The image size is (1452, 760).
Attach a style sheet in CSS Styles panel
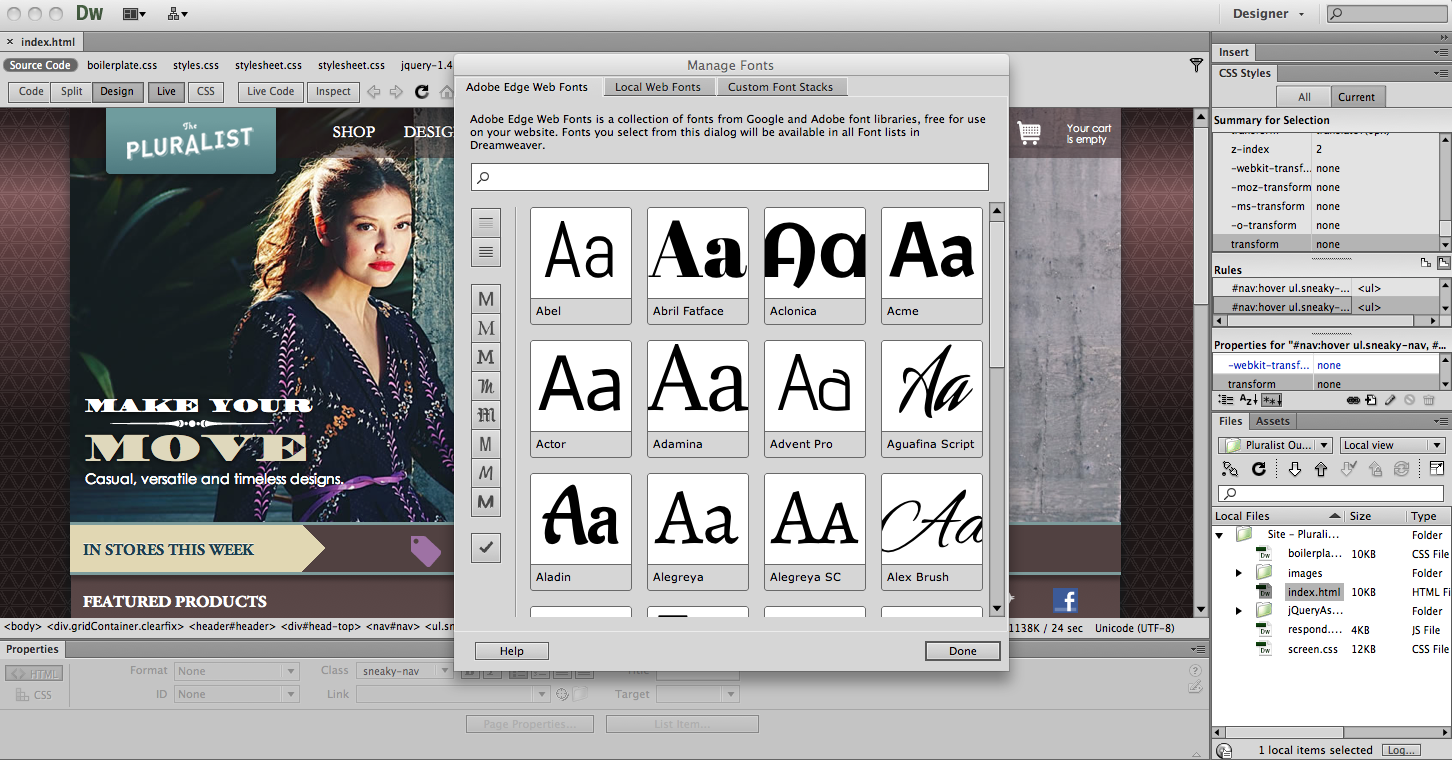click(x=1352, y=399)
